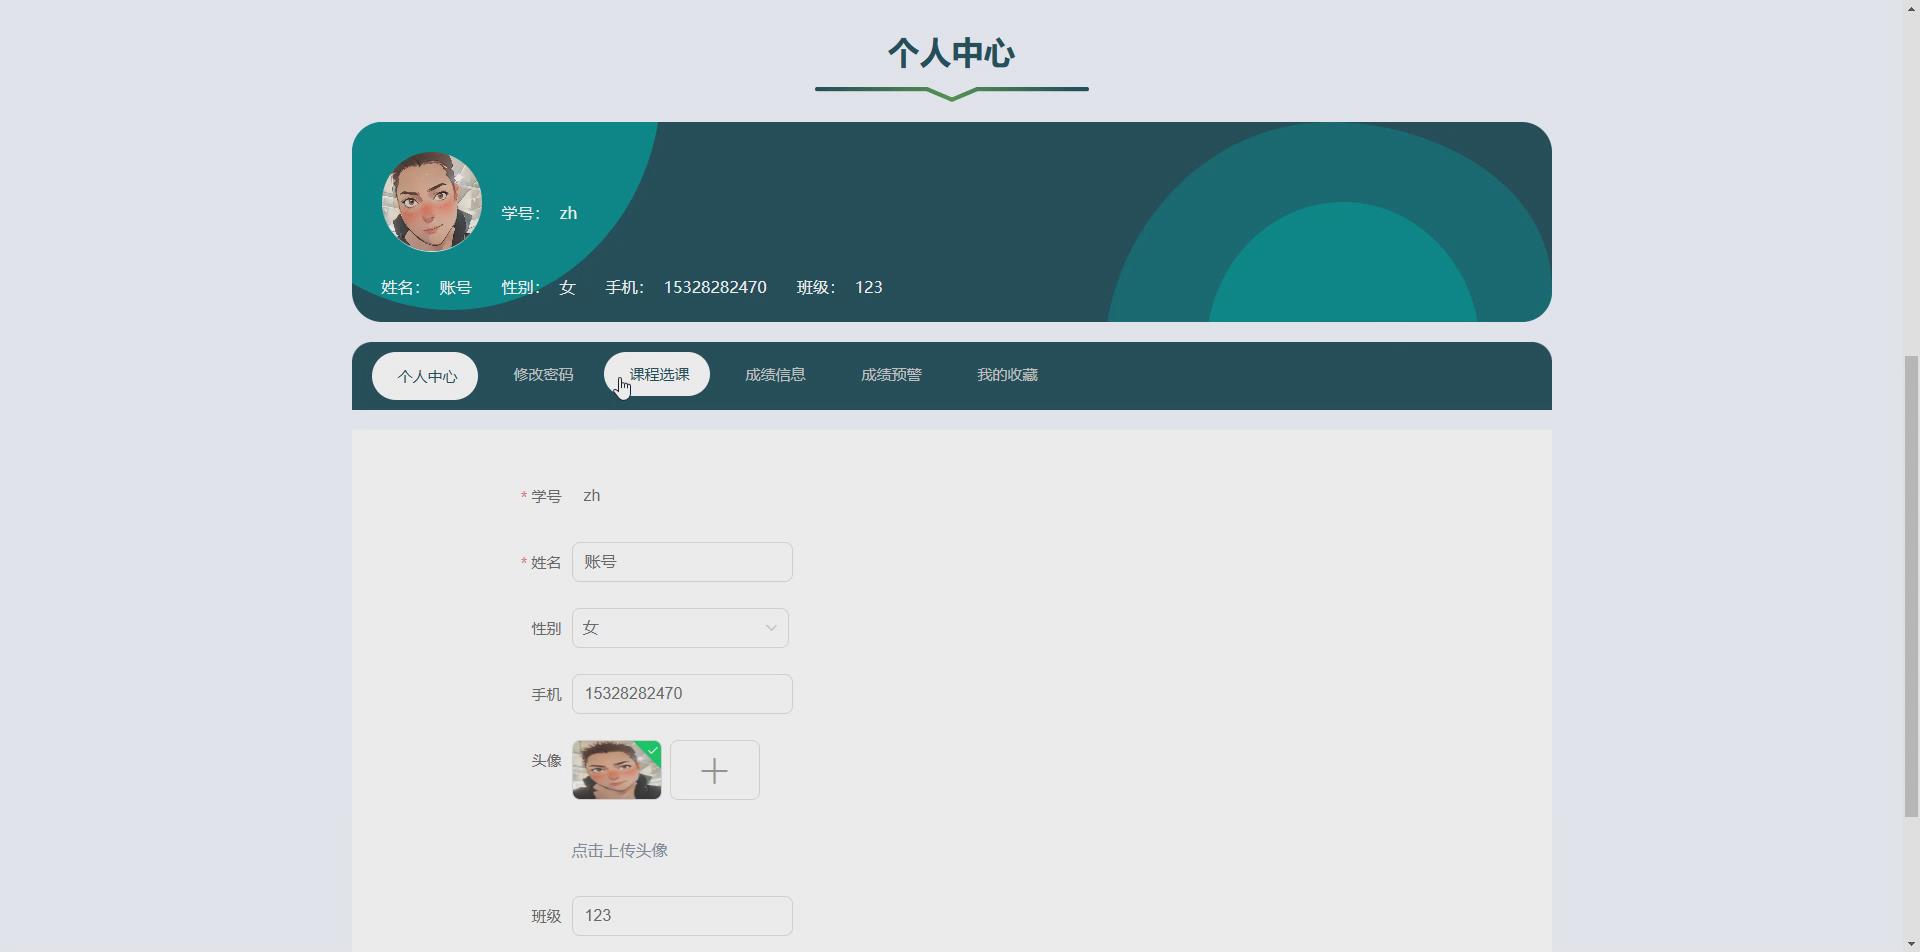Open the 课程选课 tab
The height and width of the screenshot is (952, 1920).
(x=656, y=373)
